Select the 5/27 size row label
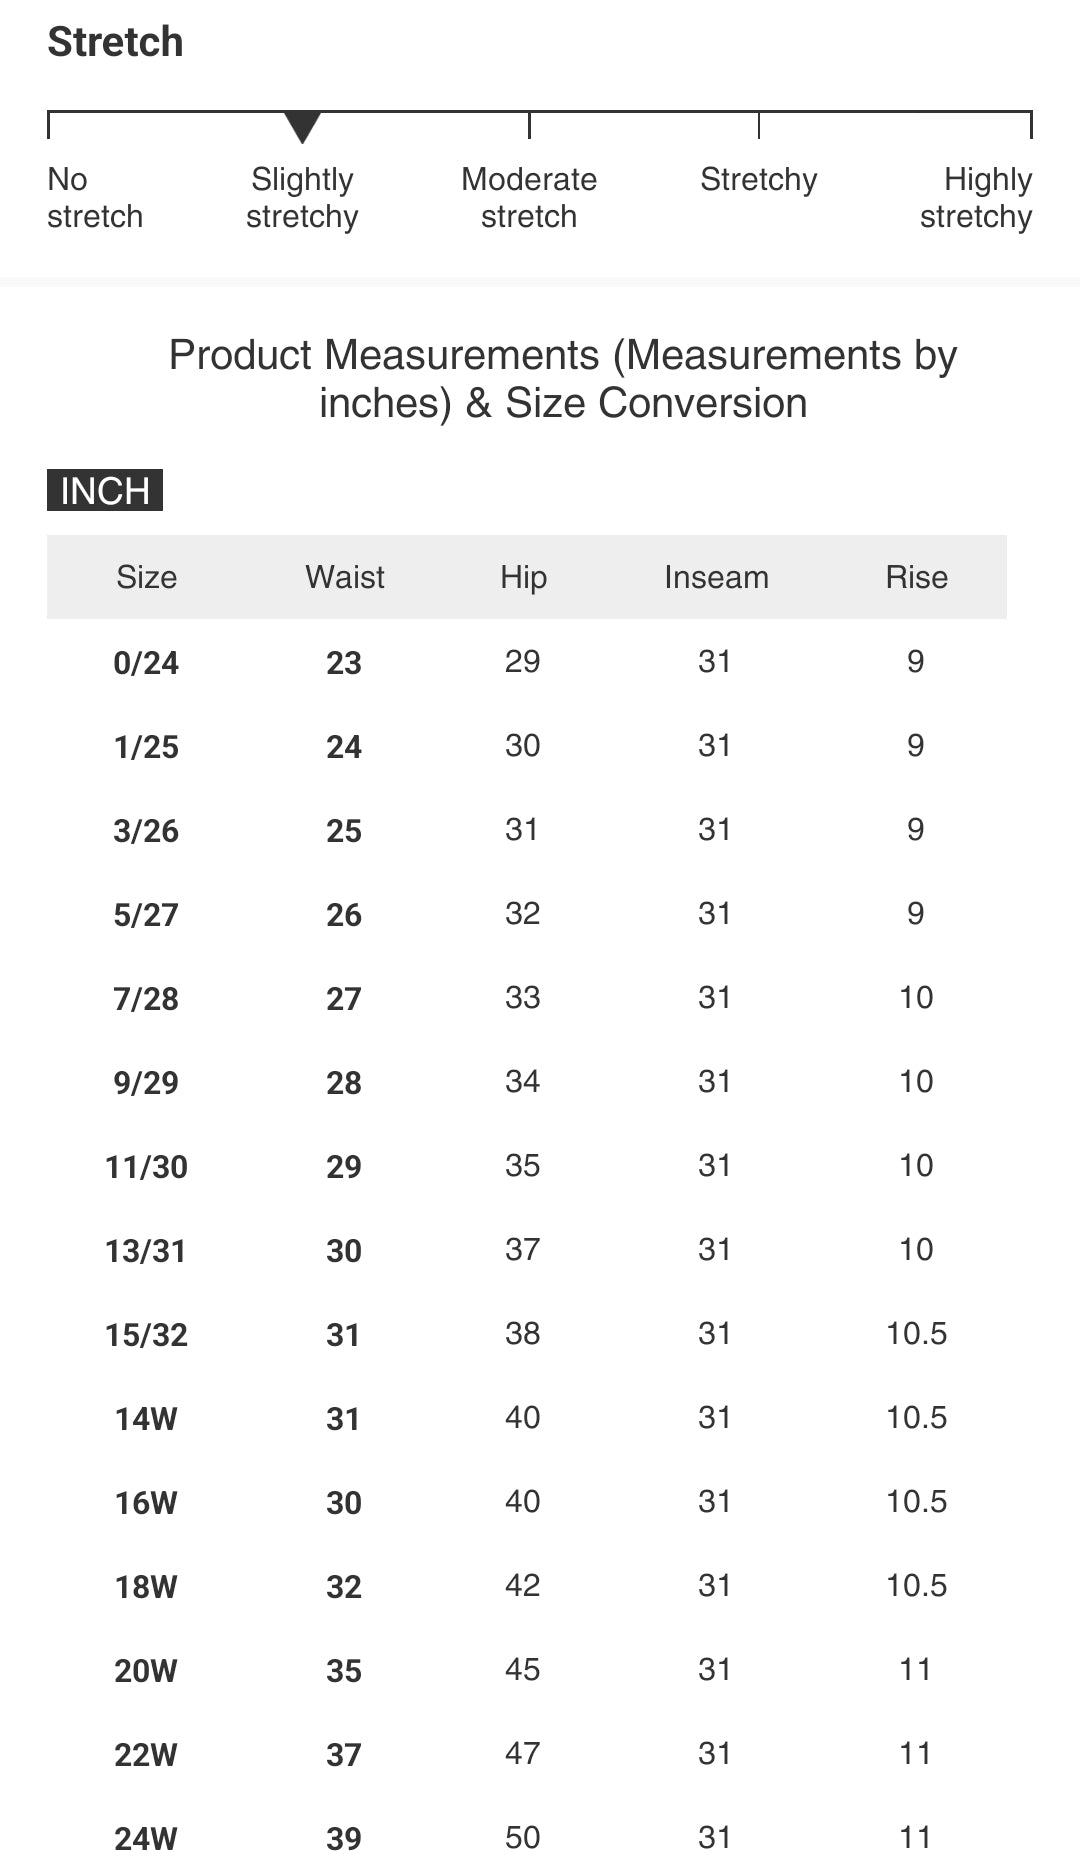1080x1869 pixels. tap(146, 914)
